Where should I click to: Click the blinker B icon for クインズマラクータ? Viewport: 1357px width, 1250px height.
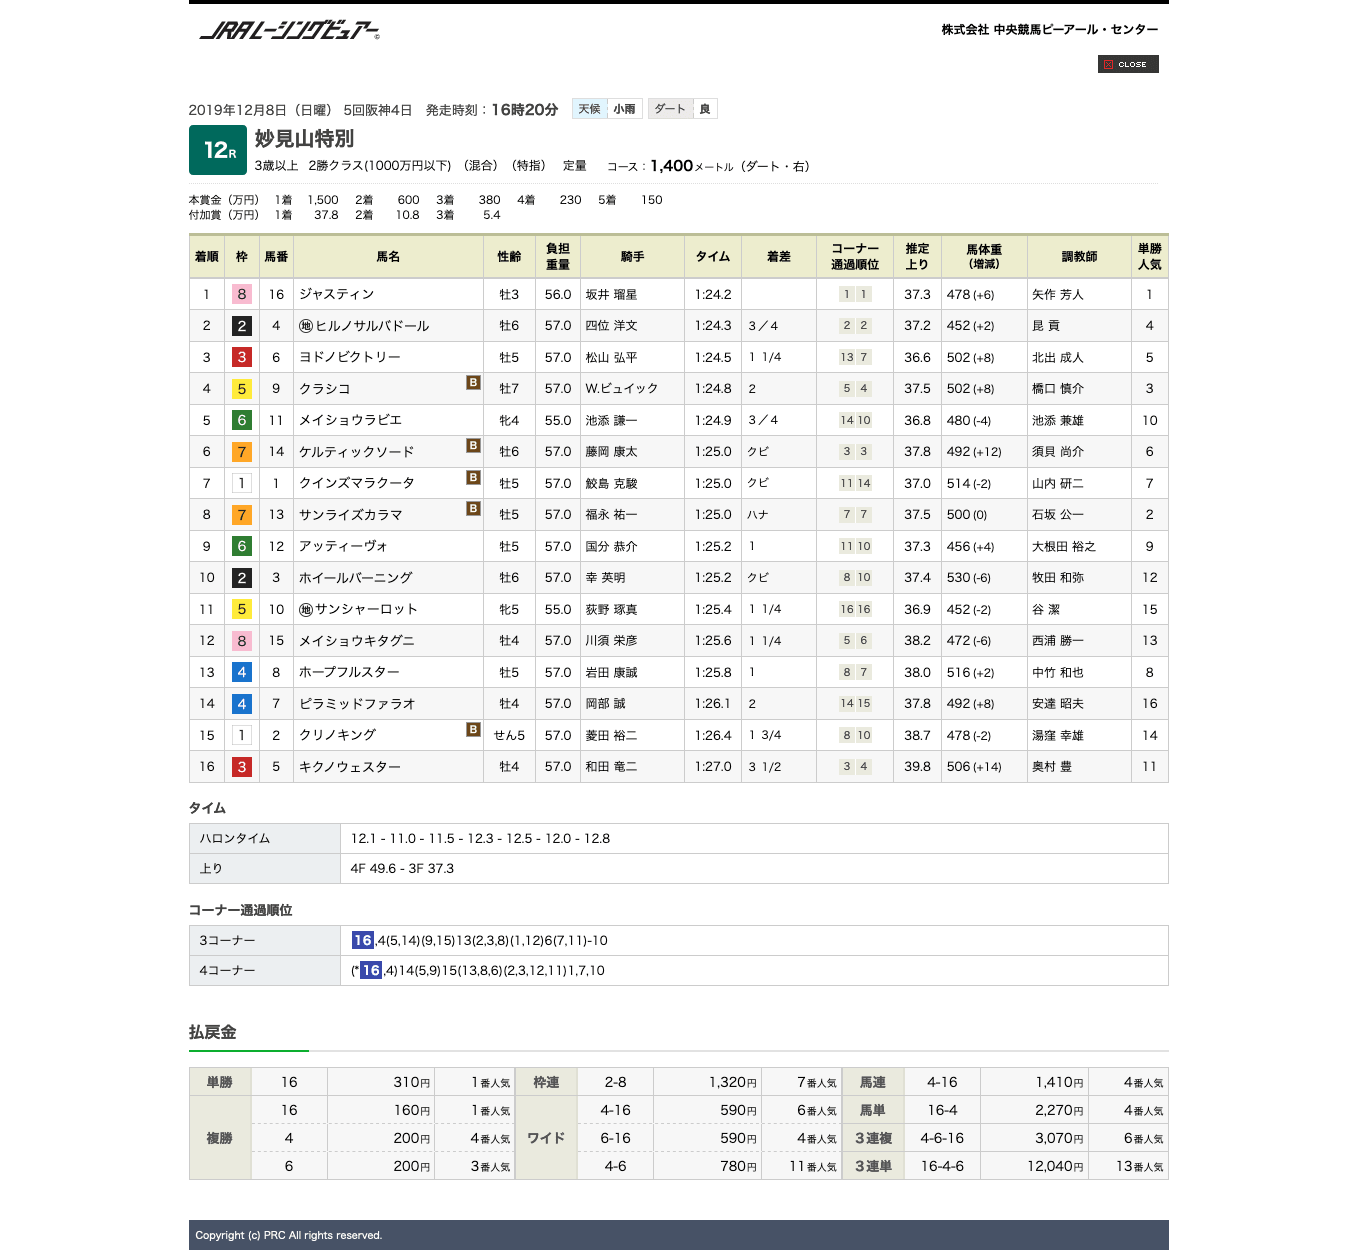tap(474, 478)
